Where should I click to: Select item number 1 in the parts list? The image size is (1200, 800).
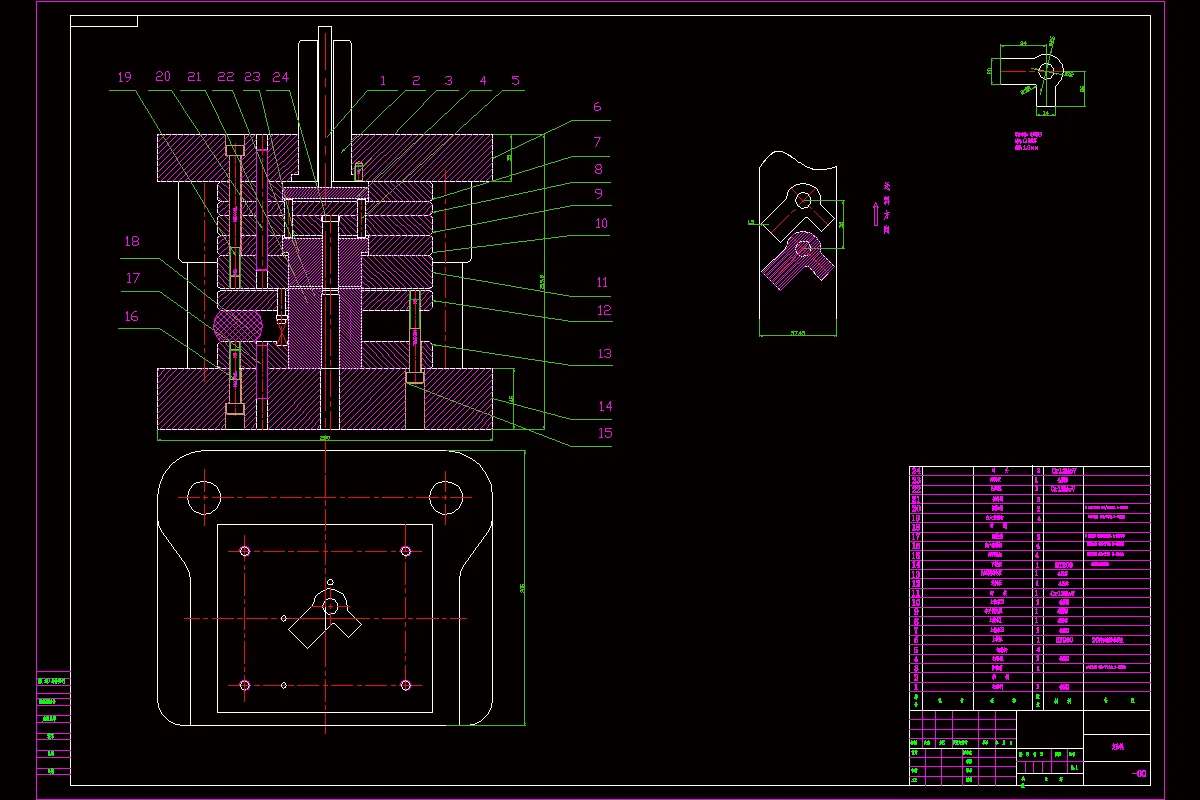point(916,688)
